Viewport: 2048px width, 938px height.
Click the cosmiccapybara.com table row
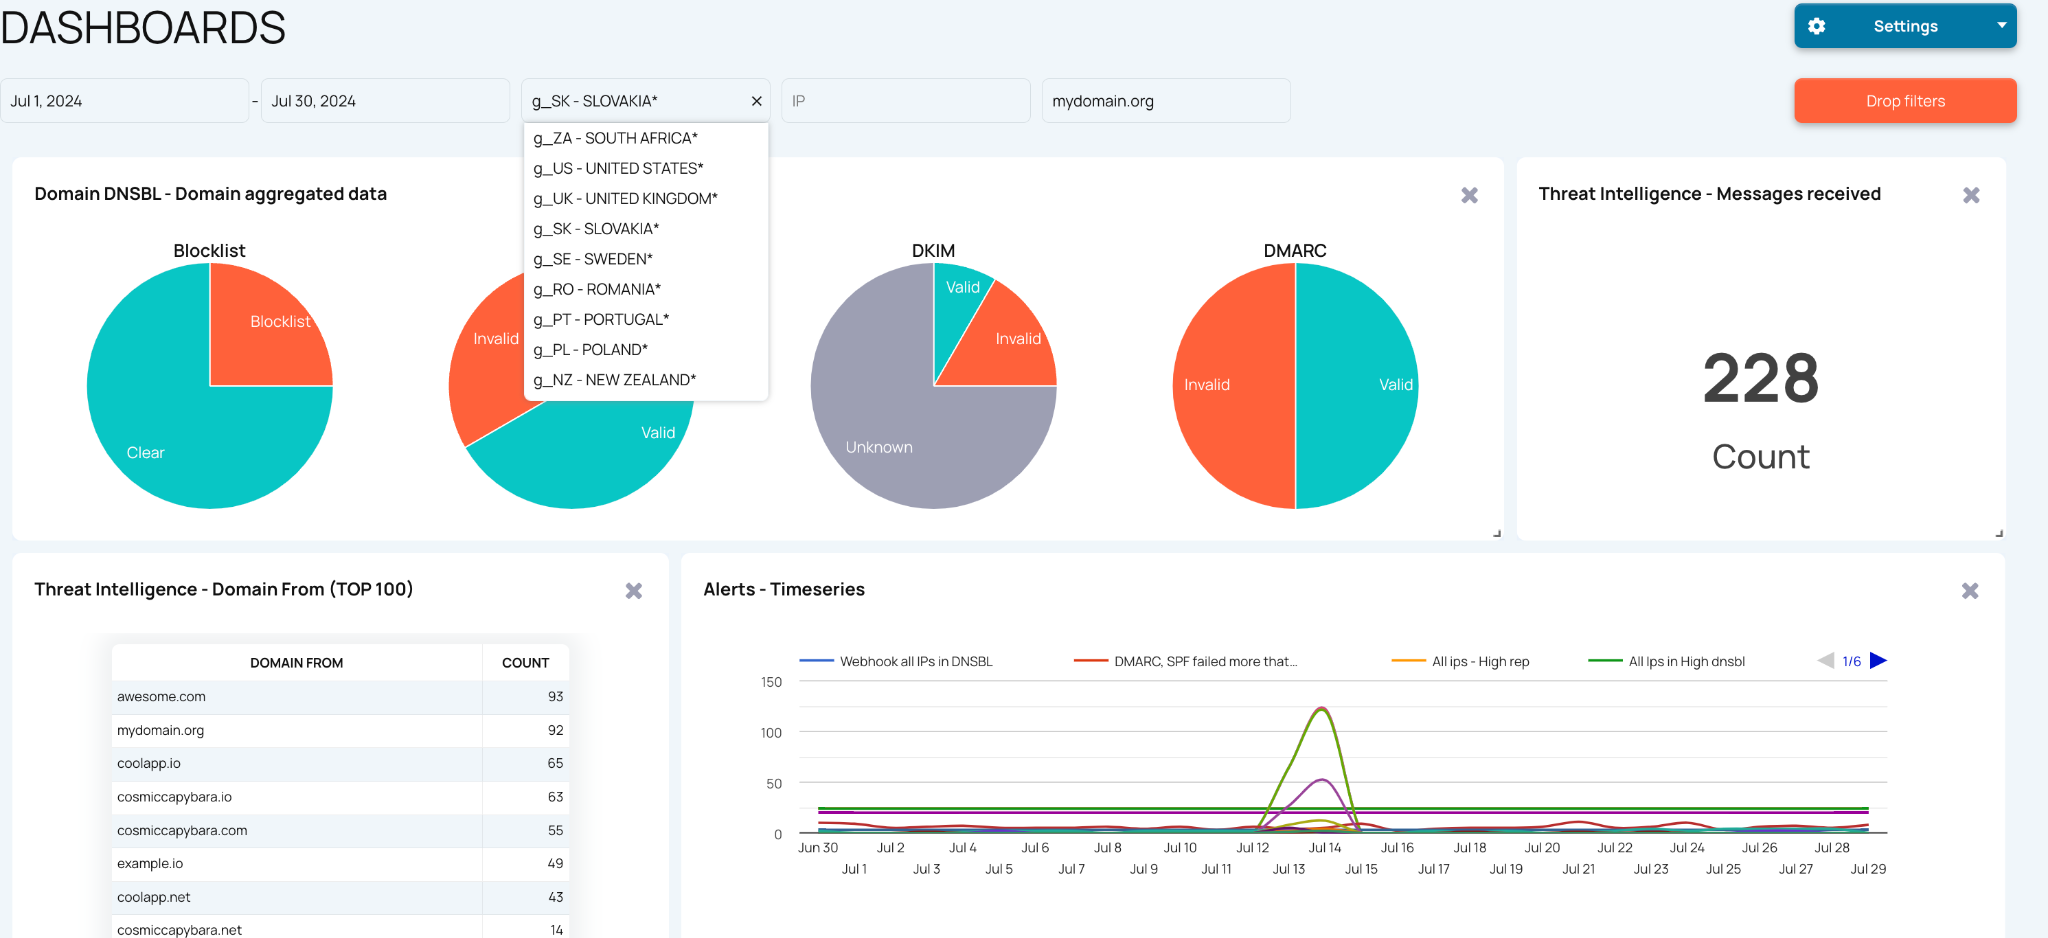(341, 831)
